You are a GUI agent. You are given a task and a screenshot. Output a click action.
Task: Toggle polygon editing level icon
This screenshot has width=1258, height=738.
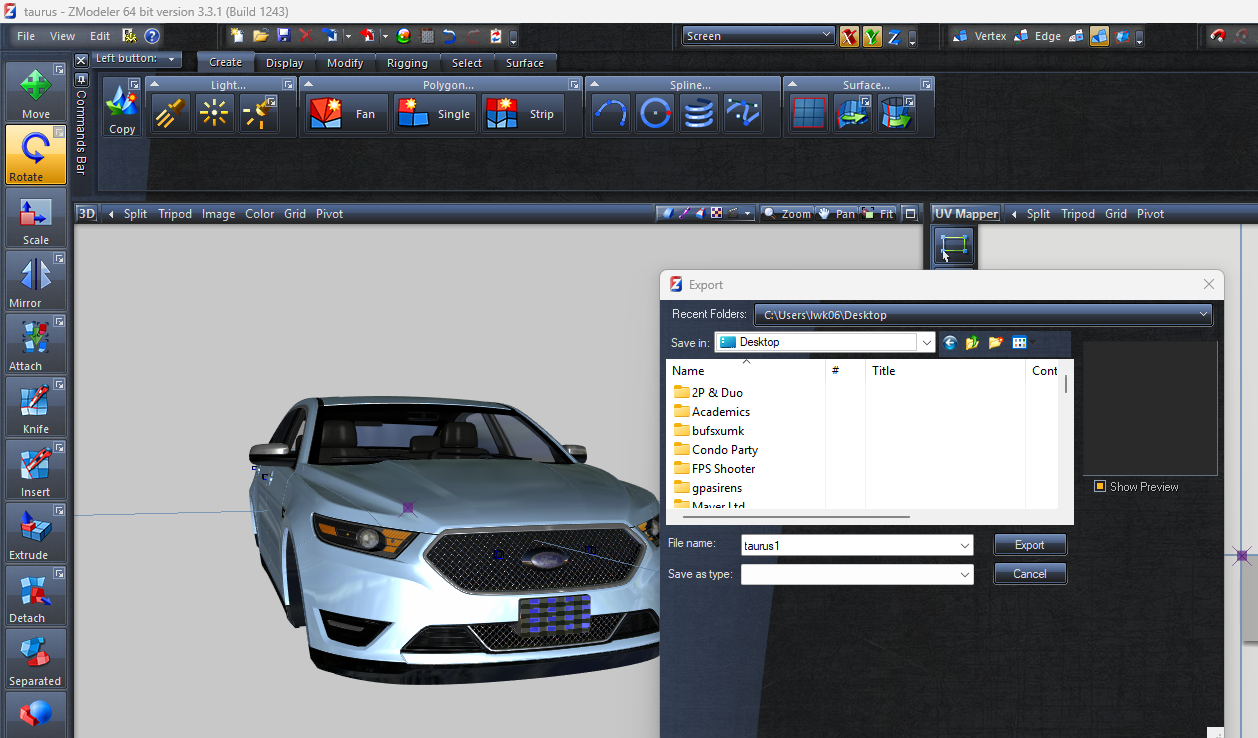(1076, 36)
